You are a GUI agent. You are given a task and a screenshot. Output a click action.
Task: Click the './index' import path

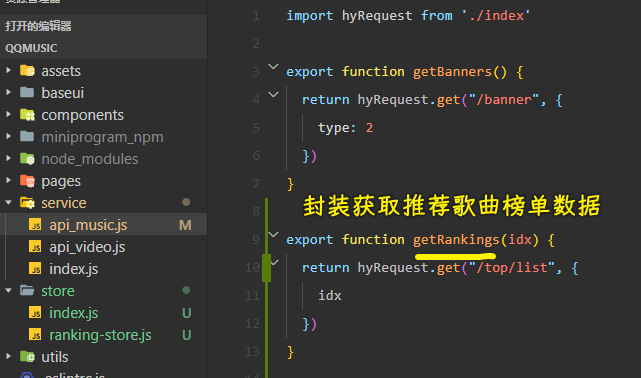[496, 16]
